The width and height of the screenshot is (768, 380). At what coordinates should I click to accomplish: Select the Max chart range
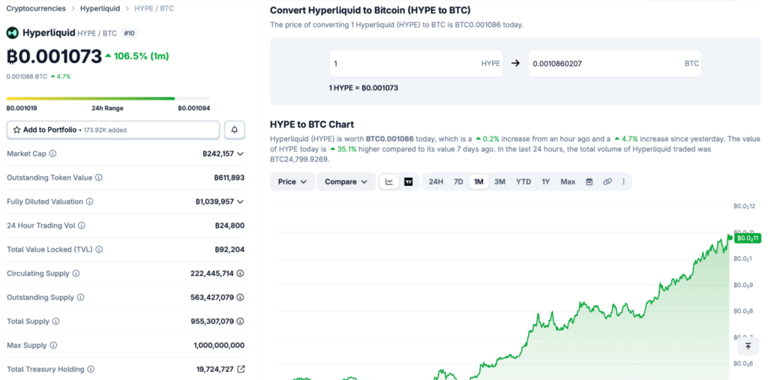tap(568, 182)
